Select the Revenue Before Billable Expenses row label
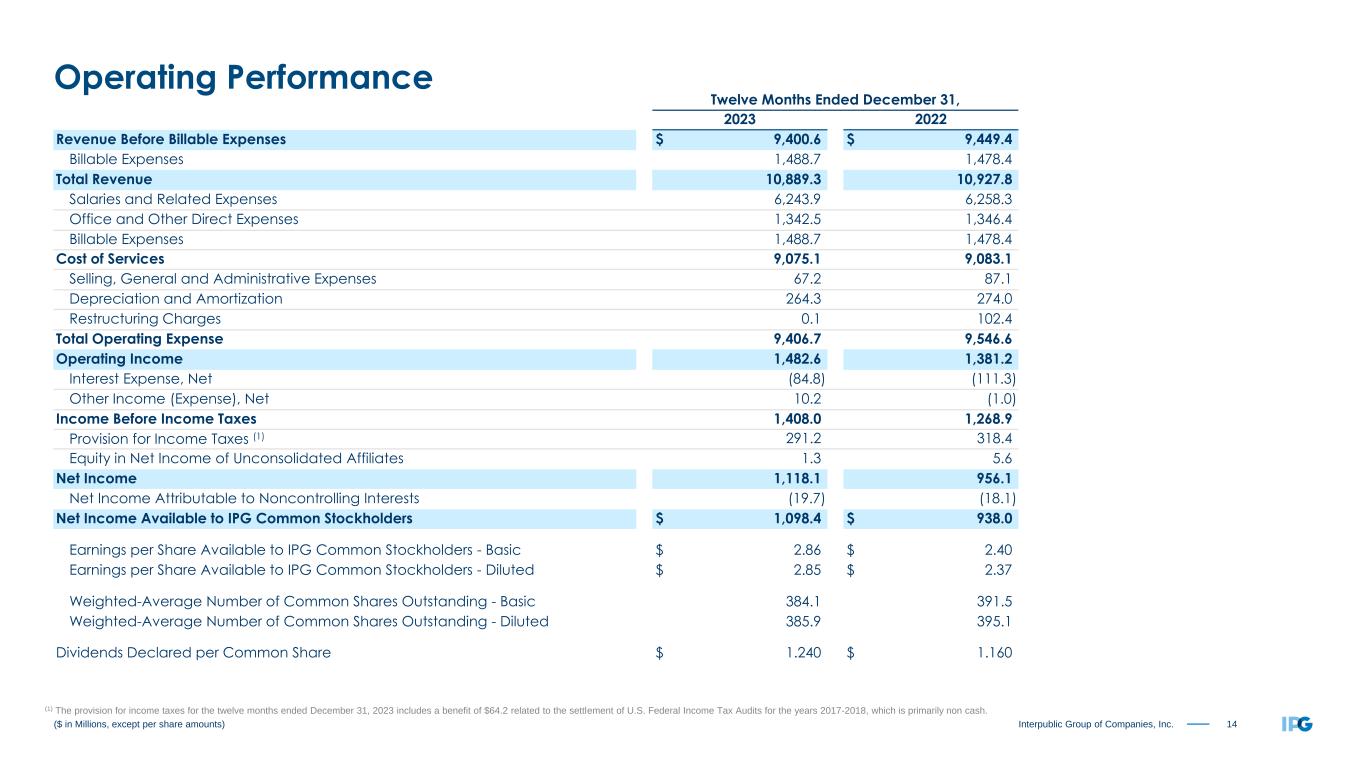Viewport: 1365px width, 768px height. (171, 139)
